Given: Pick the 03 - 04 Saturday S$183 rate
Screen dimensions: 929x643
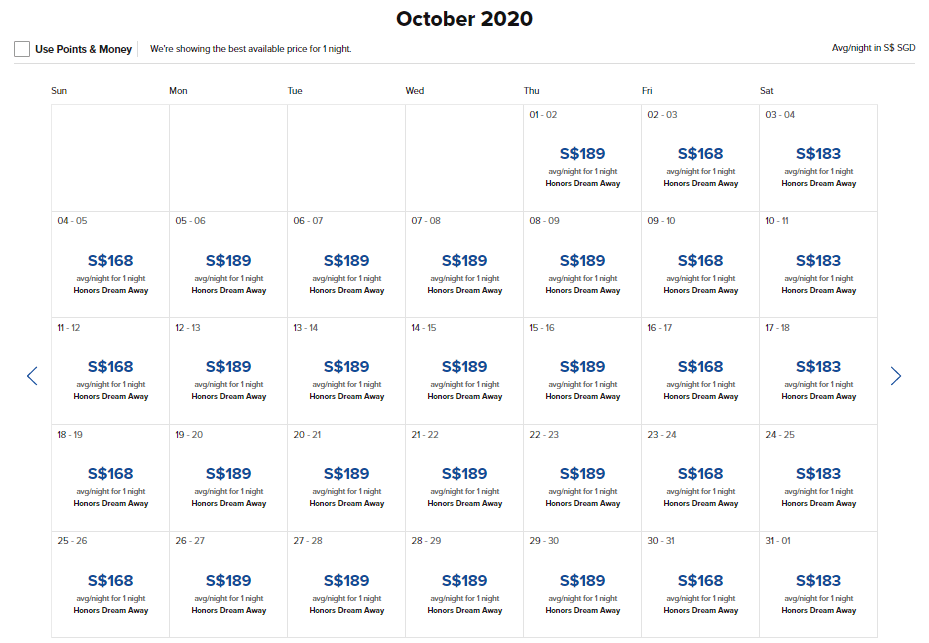Looking at the screenshot, I should click(818, 154).
